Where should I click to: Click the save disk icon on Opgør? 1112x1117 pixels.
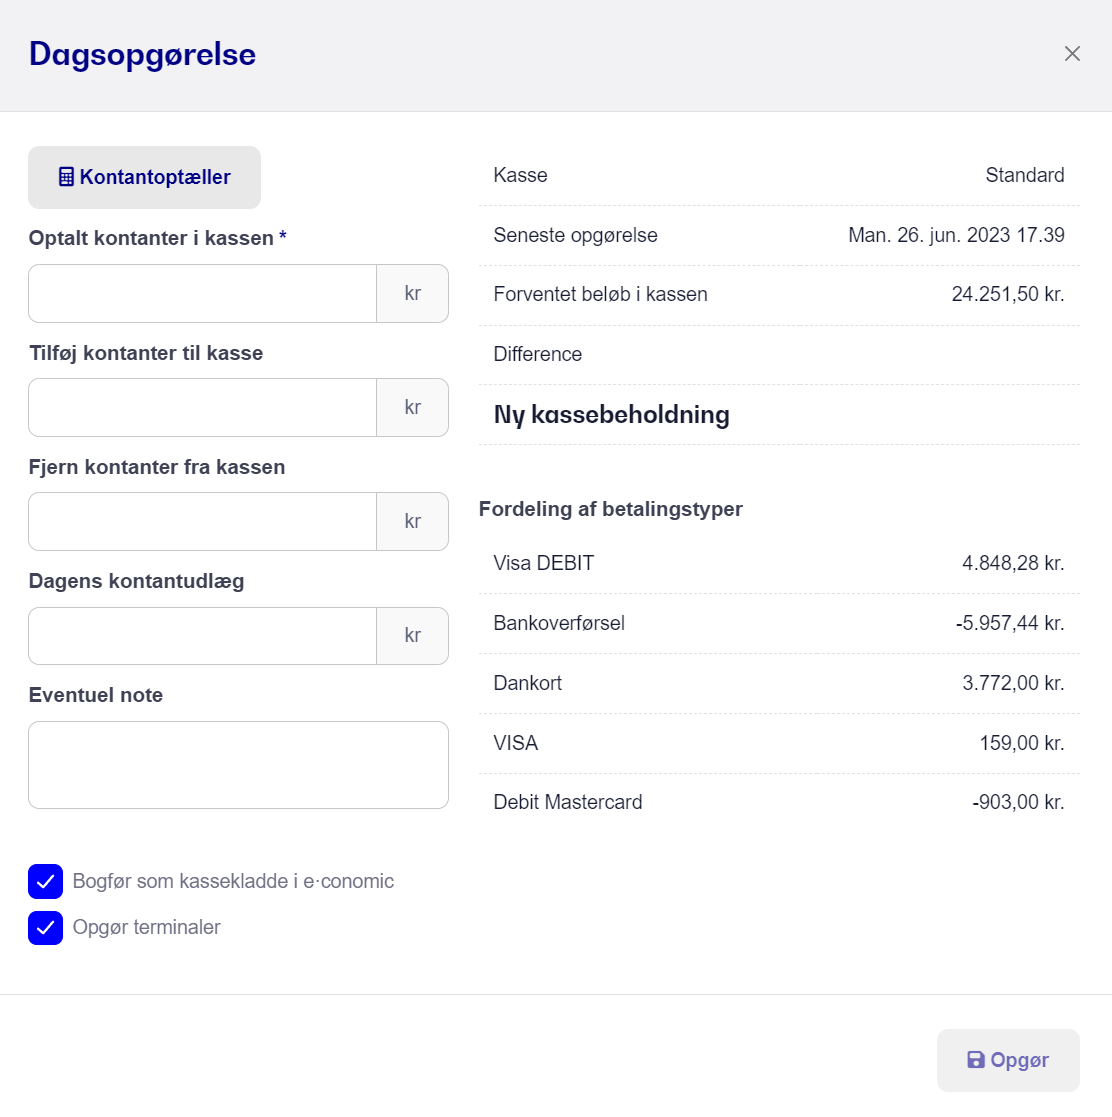pos(975,1060)
